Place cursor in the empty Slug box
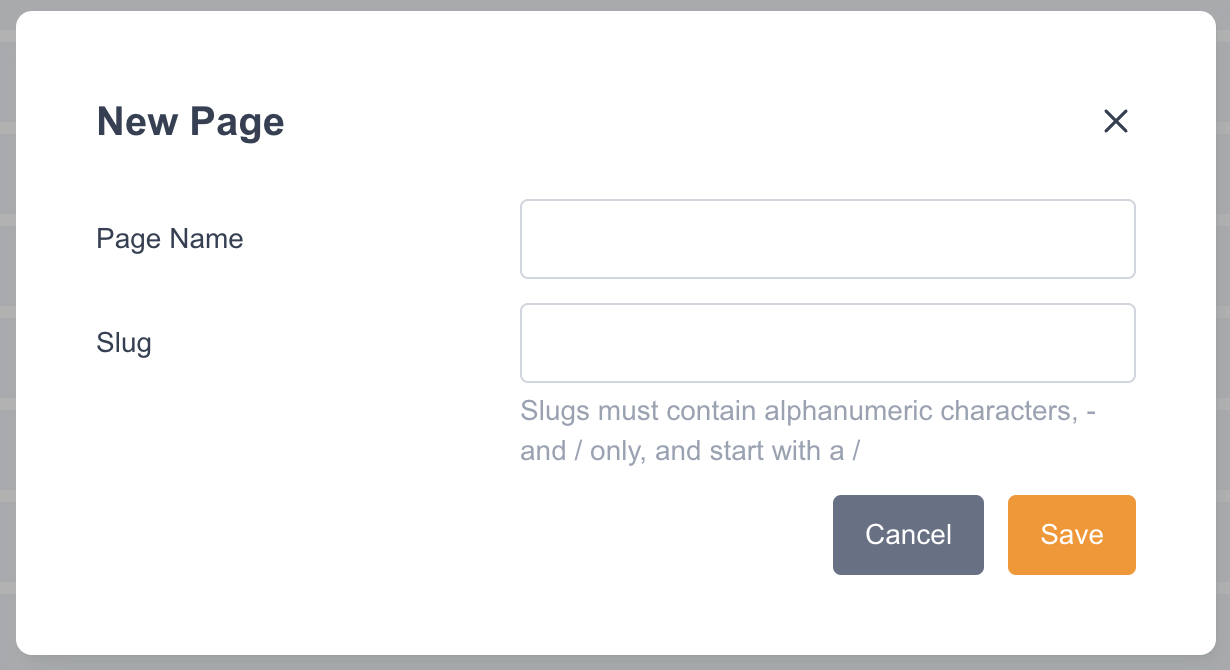This screenshot has height=670, width=1230. [827, 343]
